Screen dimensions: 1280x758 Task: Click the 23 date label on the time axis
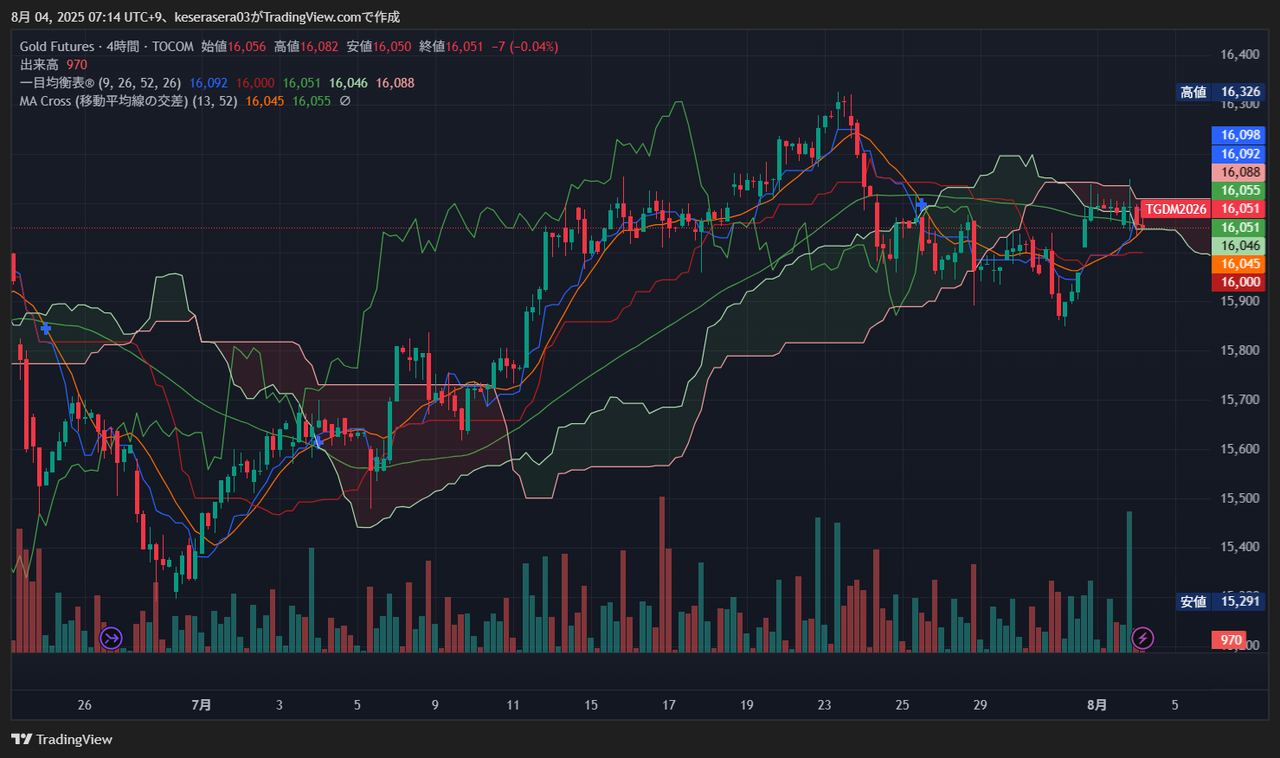(x=825, y=705)
